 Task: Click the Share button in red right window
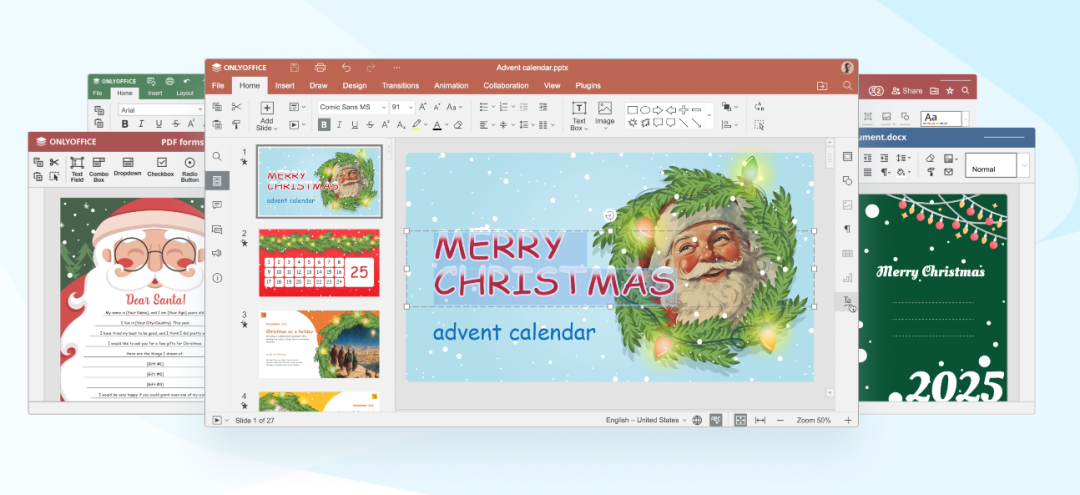[x=906, y=91]
